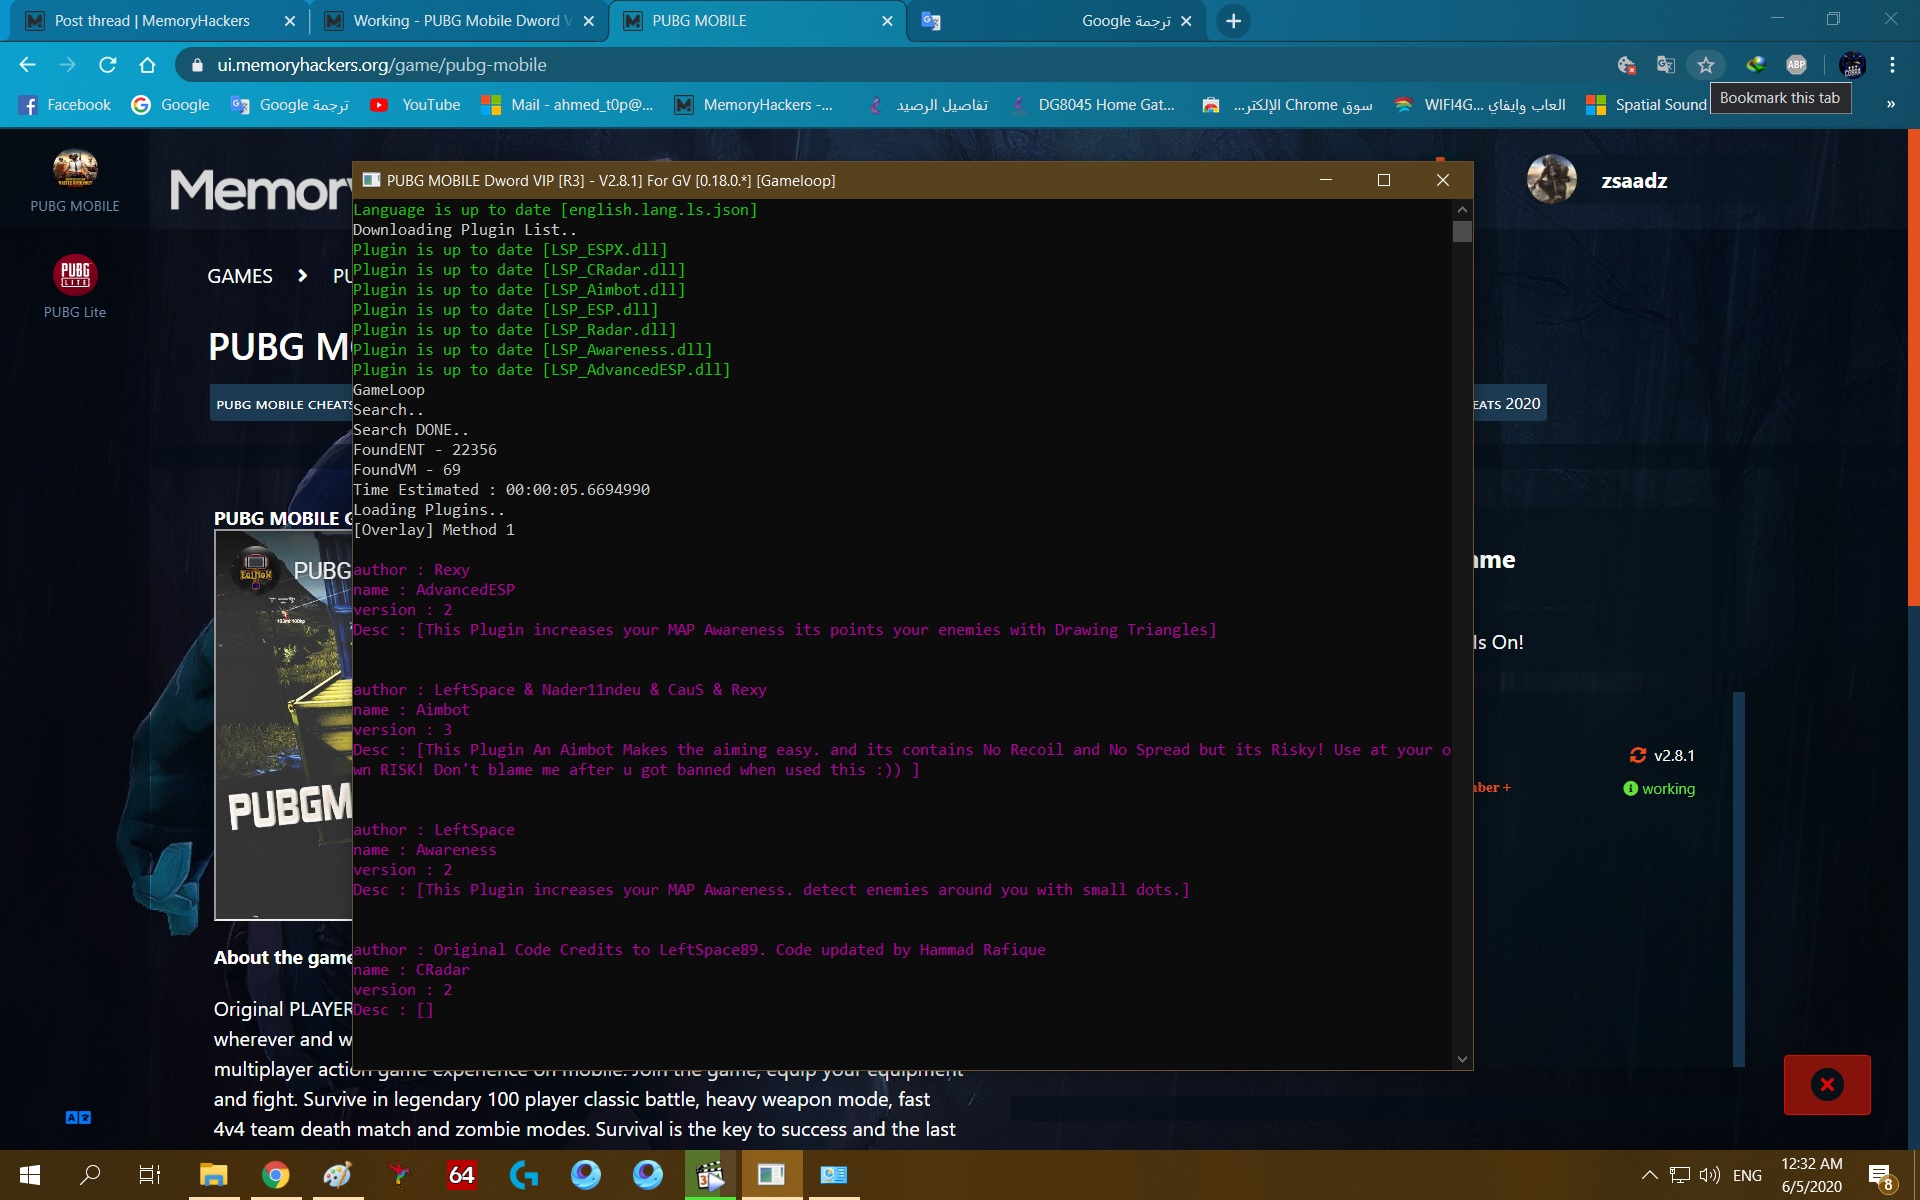
Task: Open the Chrome profile avatar
Action: (1852, 65)
